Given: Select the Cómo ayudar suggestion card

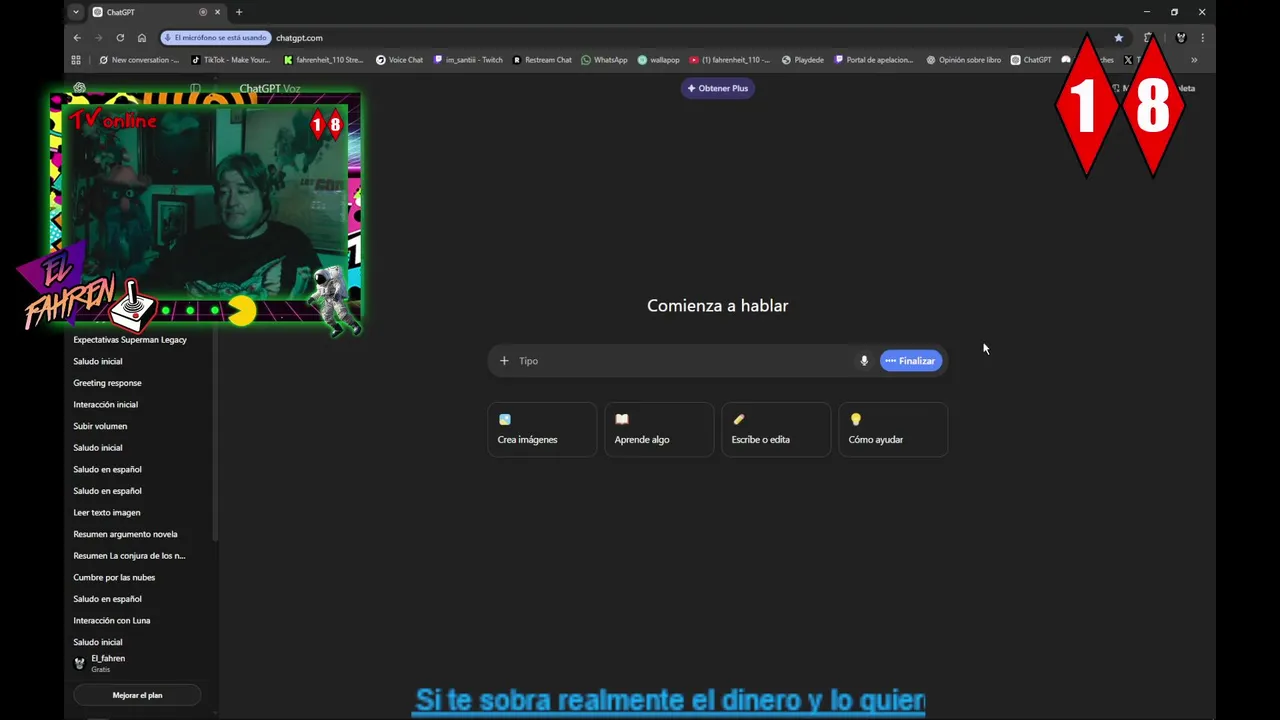Looking at the screenshot, I should pos(893,429).
